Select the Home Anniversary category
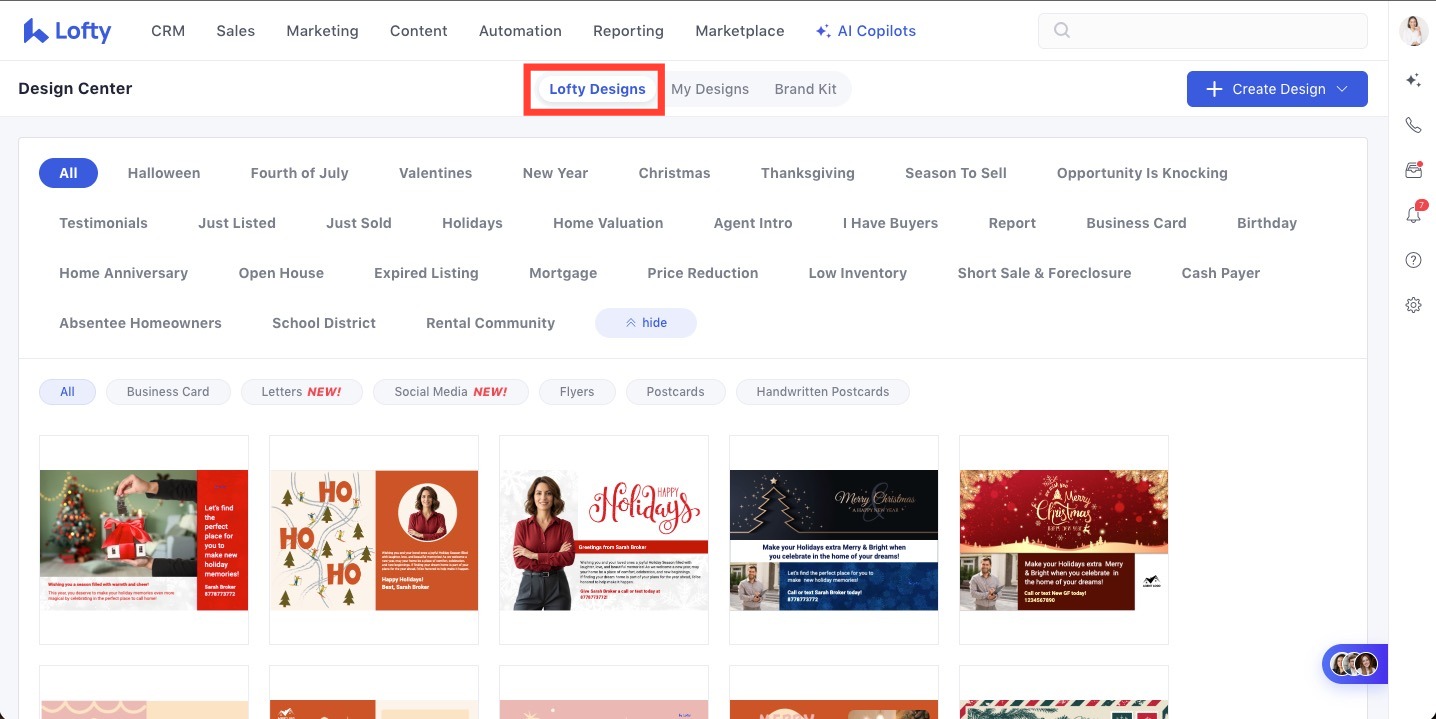The width and height of the screenshot is (1436, 719). (x=123, y=273)
